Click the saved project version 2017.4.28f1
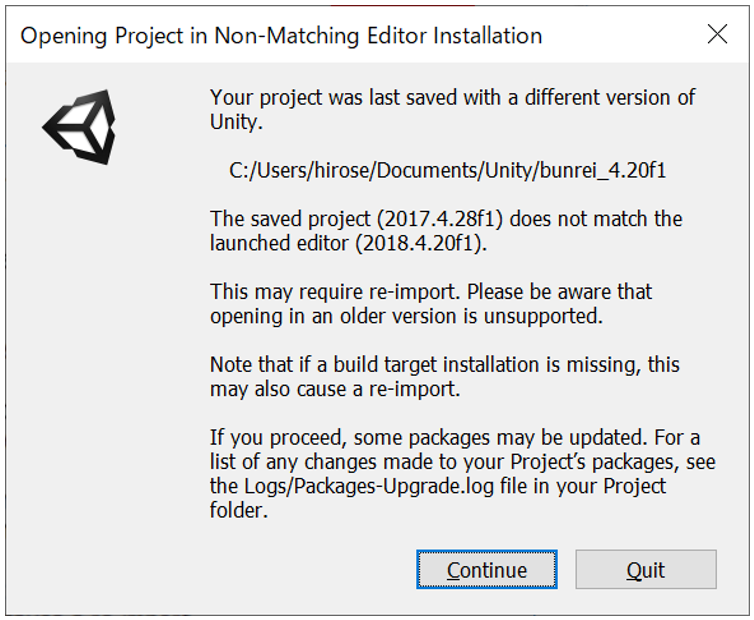Image resolution: width=754 pixels, height=620 pixels. coord(421,219)
